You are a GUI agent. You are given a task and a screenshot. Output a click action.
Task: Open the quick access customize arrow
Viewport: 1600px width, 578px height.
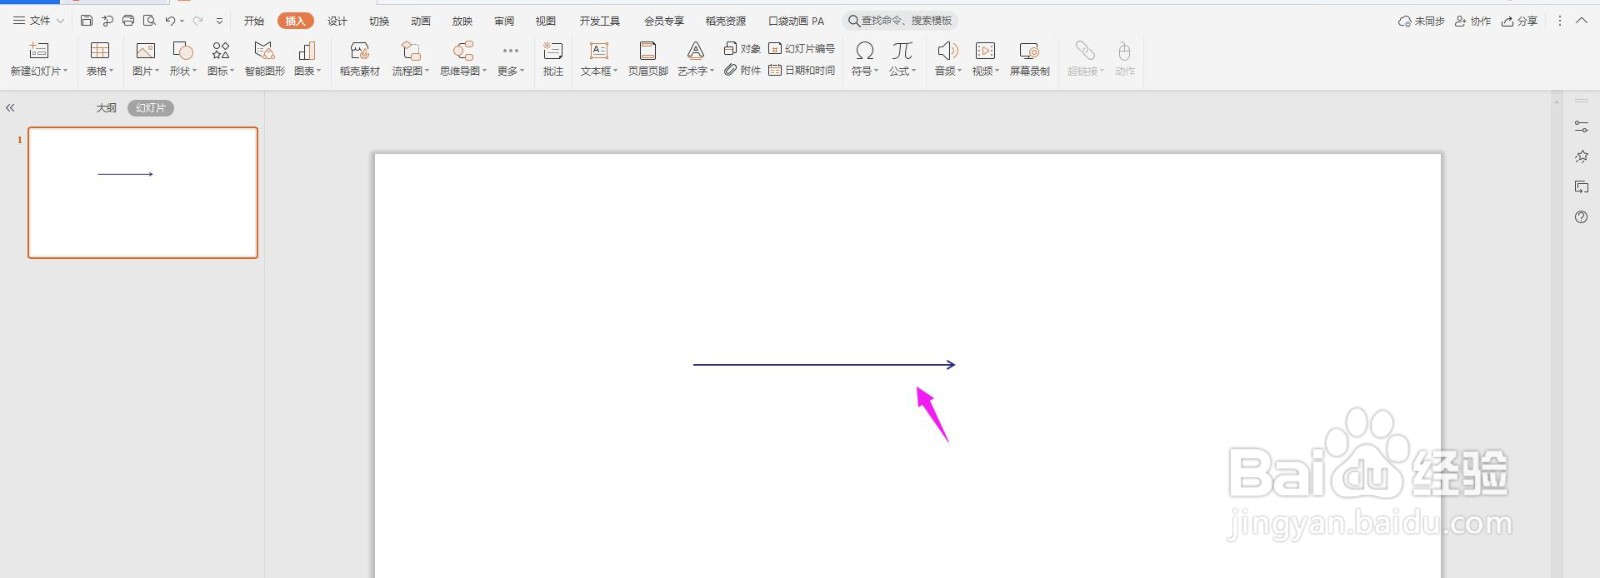pos(220,21)
